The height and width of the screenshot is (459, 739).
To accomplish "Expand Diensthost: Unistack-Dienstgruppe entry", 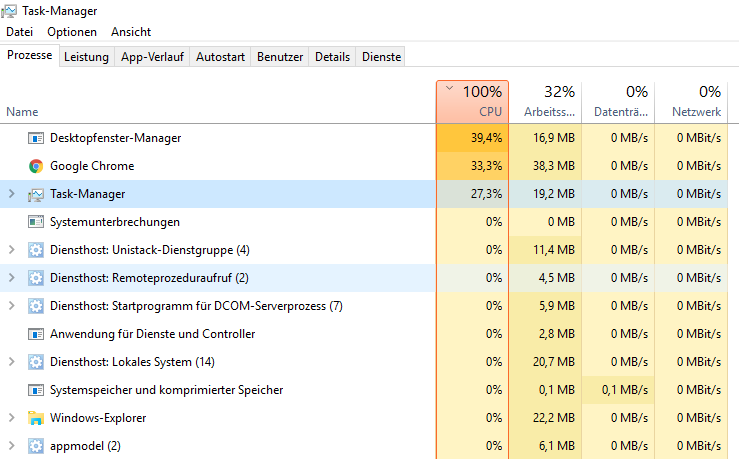I will click(12, 250).
